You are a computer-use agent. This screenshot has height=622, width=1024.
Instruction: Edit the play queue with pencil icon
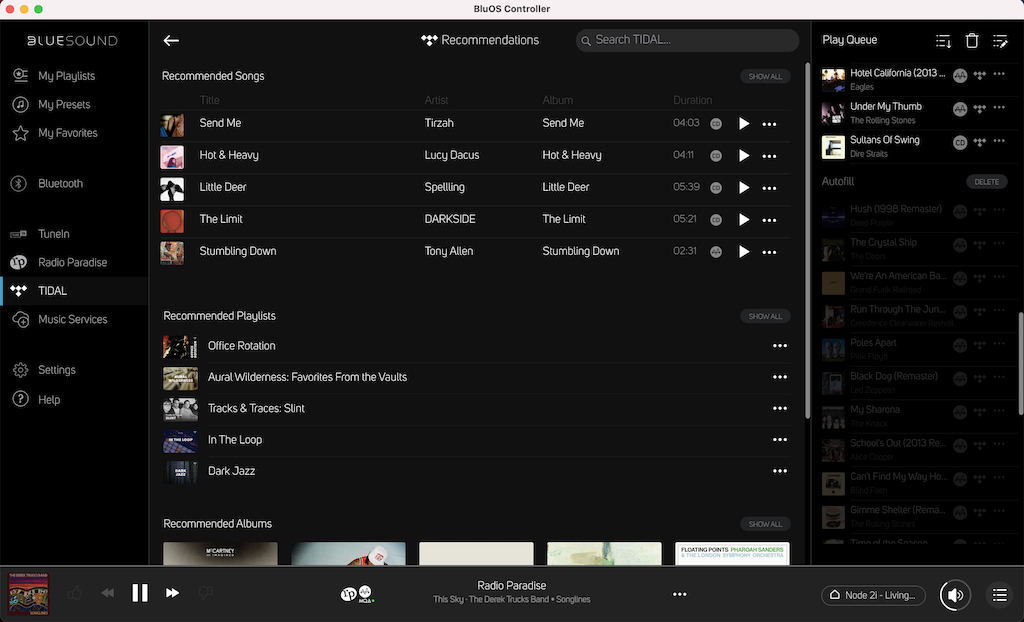(x=1000, y=41)
